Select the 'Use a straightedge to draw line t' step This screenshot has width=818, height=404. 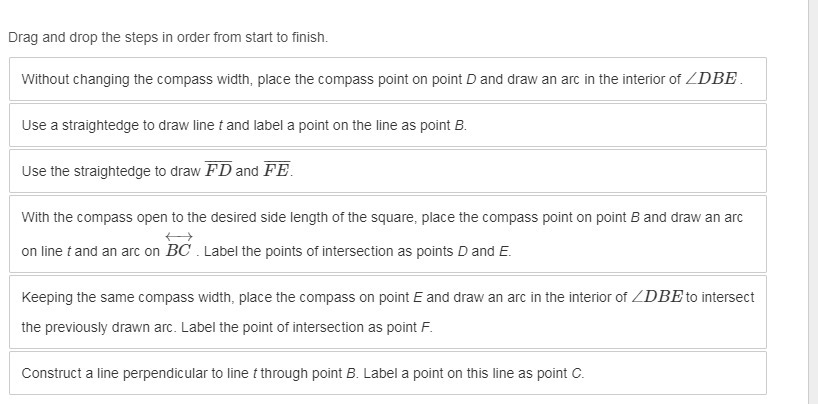pyautogui.click(x=388, y=125)
